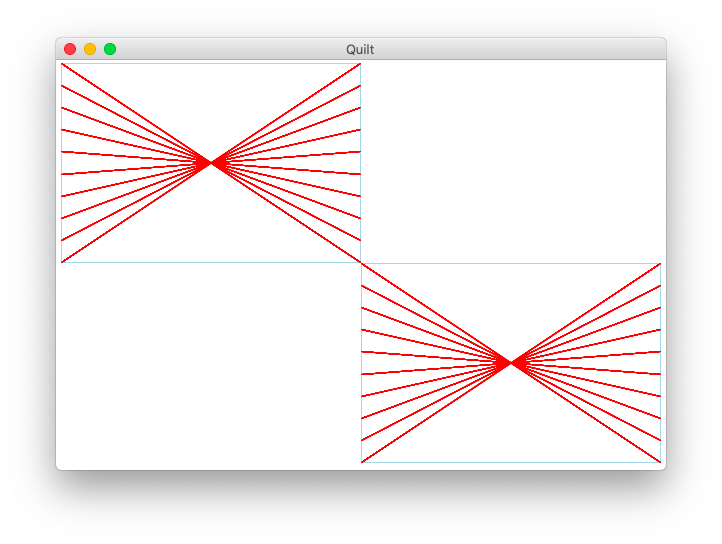The height and width of the screenshot is (544, 722).
Task: Click the top-left corner of upper-left block
Action: (x=62, y=64)
